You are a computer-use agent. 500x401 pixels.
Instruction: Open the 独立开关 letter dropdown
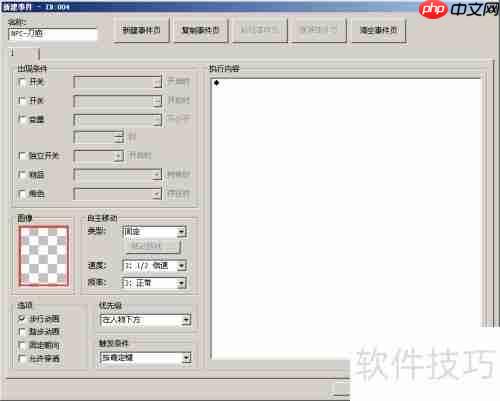pyautogui.click(x=99, y=156)
